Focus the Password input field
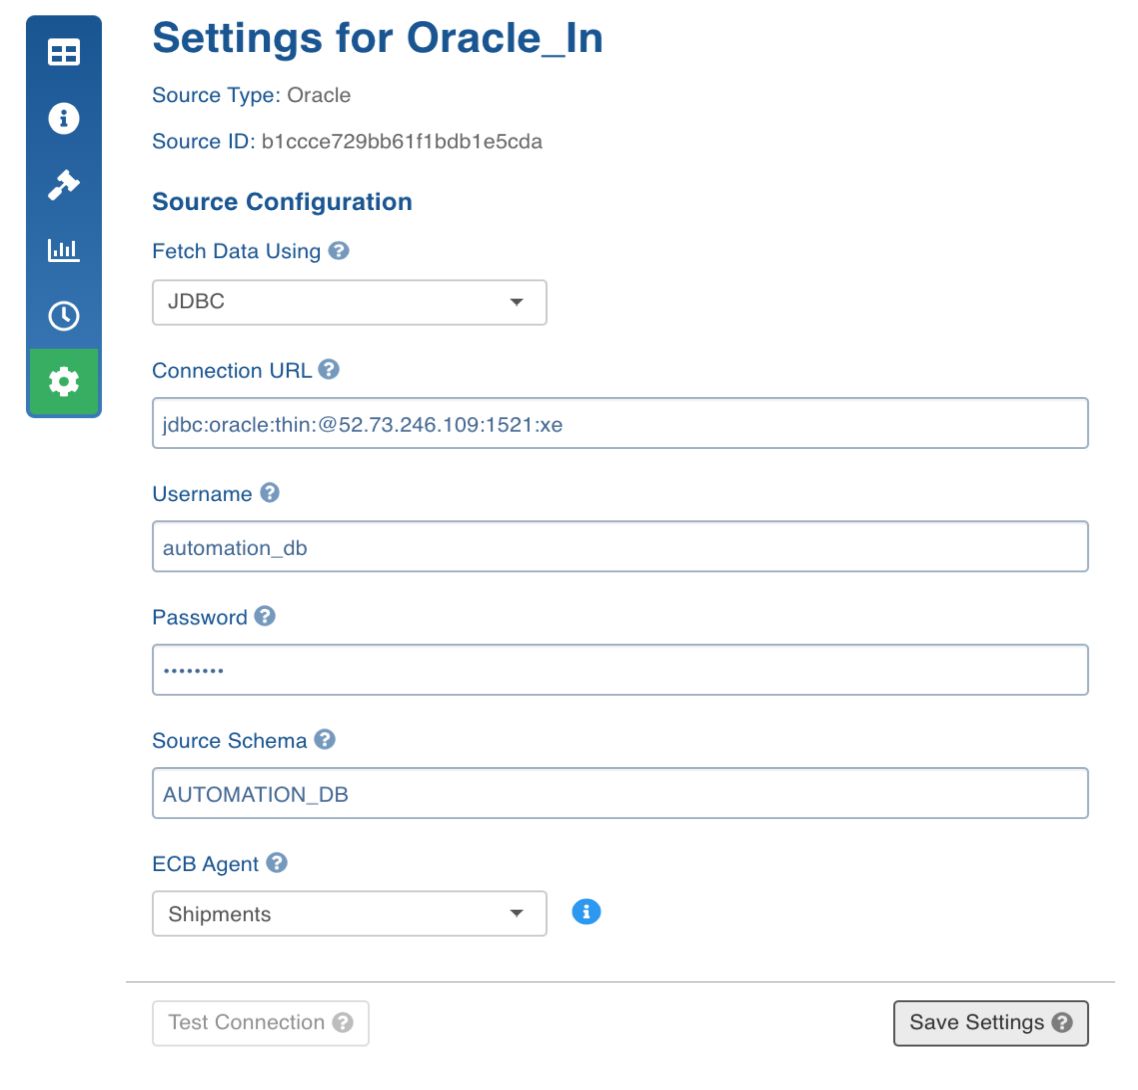The width and height of the screenshot is (1138, 1090). (620, 670)
